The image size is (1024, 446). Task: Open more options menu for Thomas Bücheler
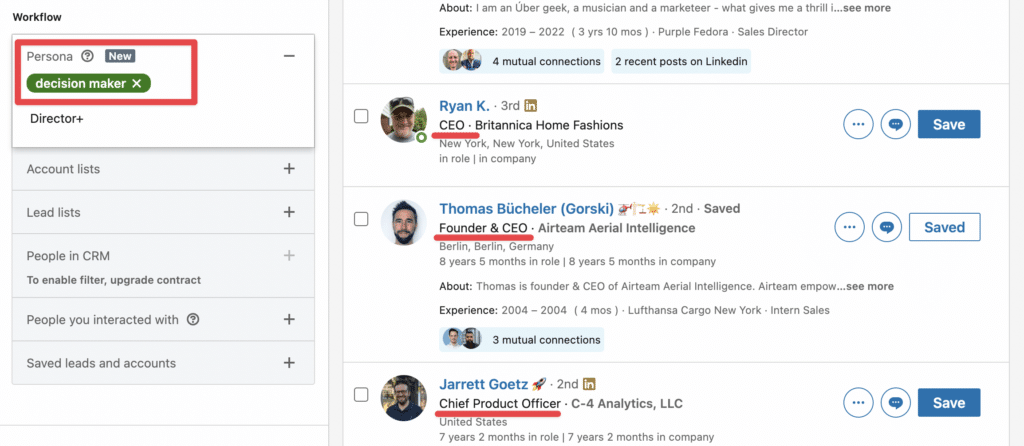click(850, 227)
